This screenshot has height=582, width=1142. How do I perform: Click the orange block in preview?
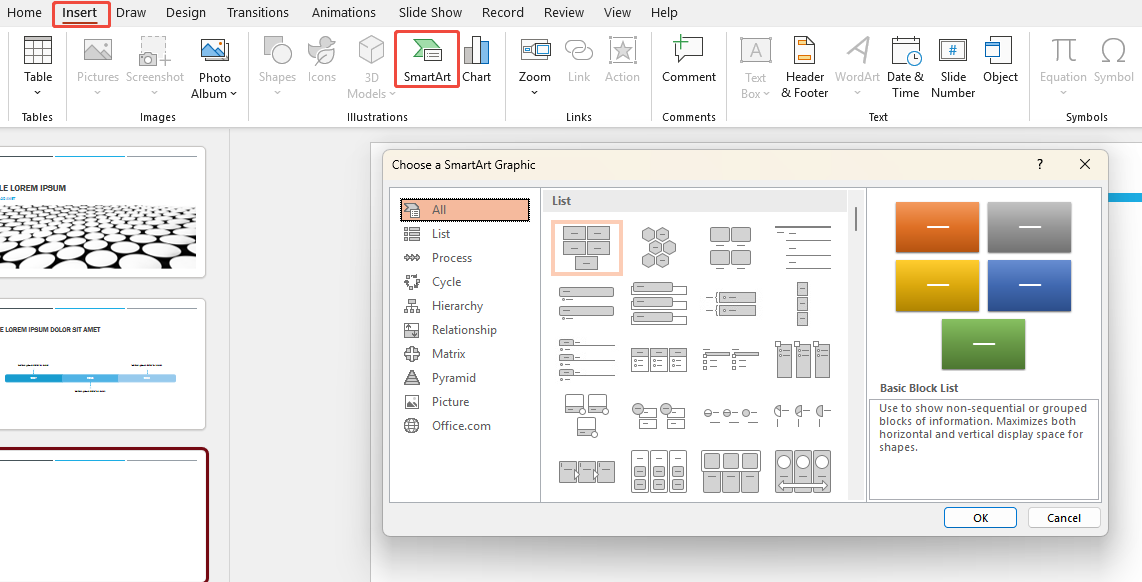[937, 227]
